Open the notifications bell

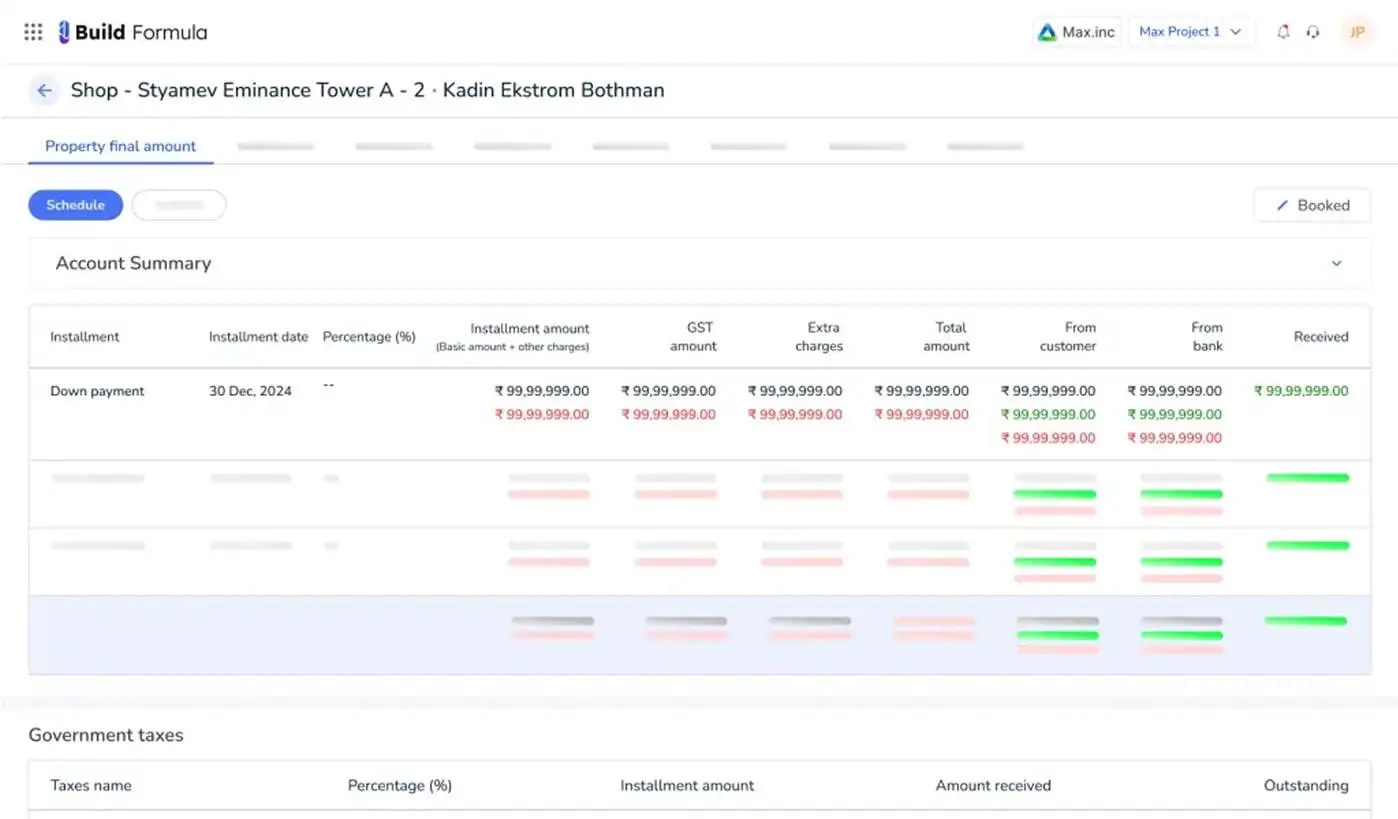(x=1283, y=32)
